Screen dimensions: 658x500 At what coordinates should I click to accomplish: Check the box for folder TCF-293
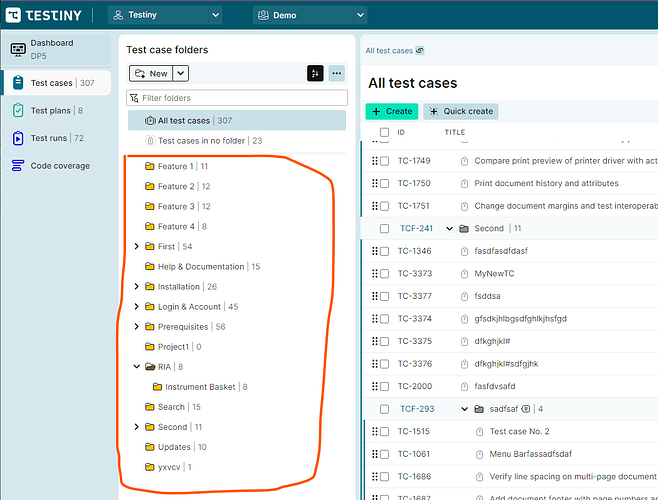tap(384, 409)
